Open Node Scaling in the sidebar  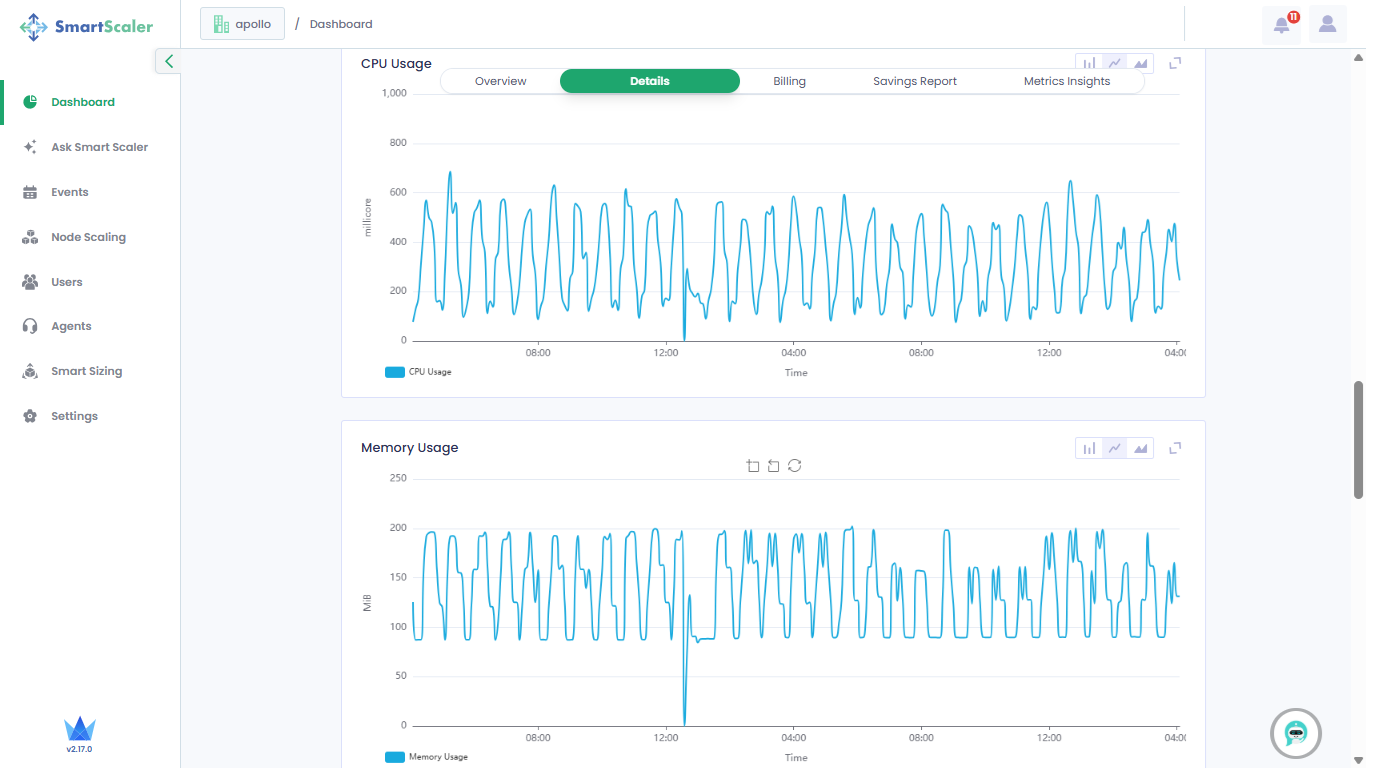pyautogui.click(x=88, y=237)
